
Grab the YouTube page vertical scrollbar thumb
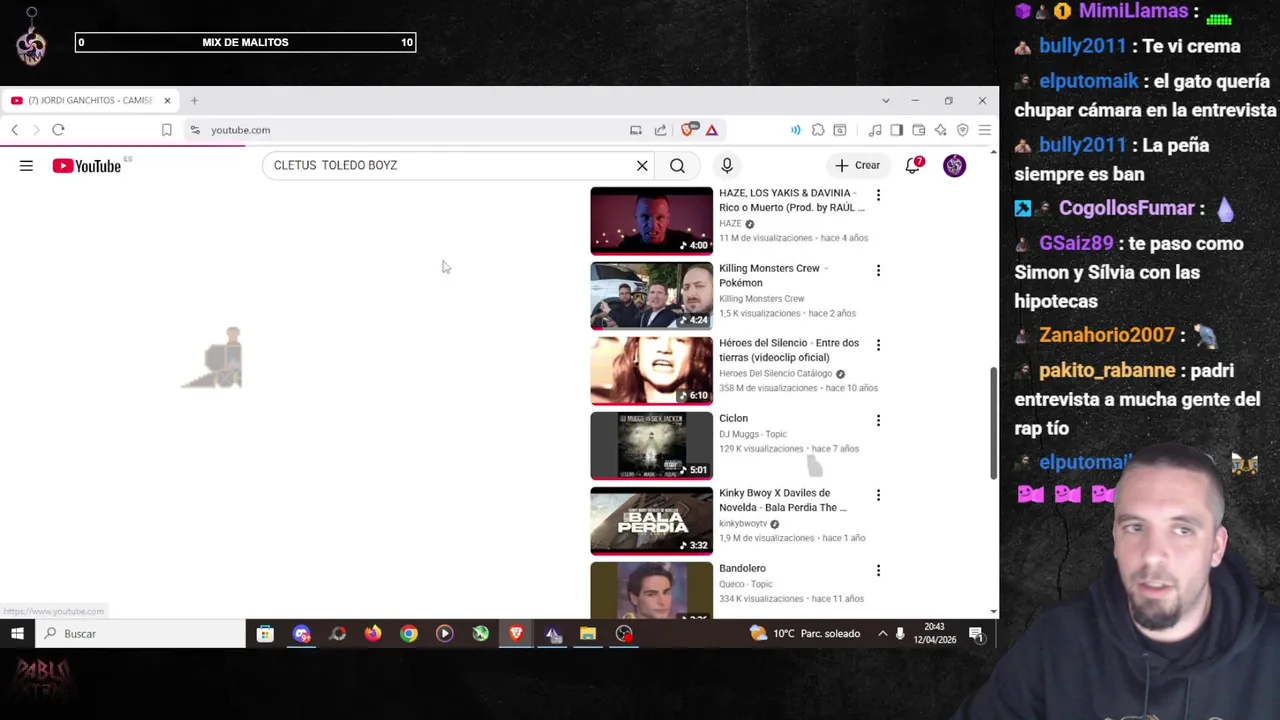pos(993,422)
